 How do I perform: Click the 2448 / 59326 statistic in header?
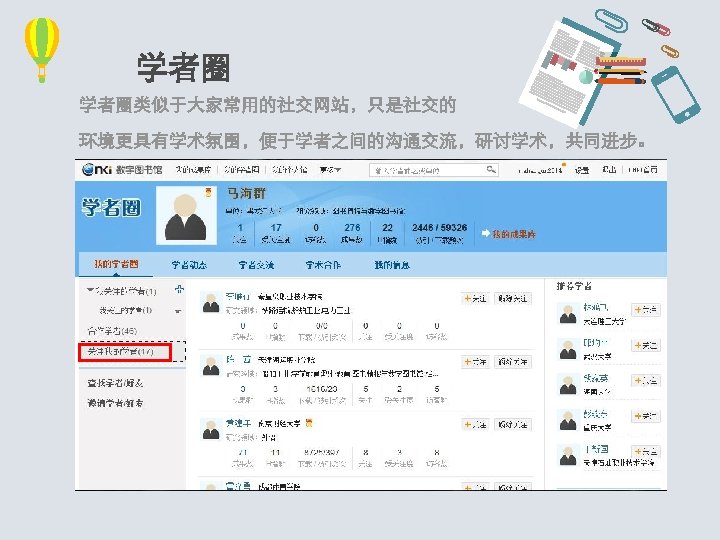click(439, 233)
